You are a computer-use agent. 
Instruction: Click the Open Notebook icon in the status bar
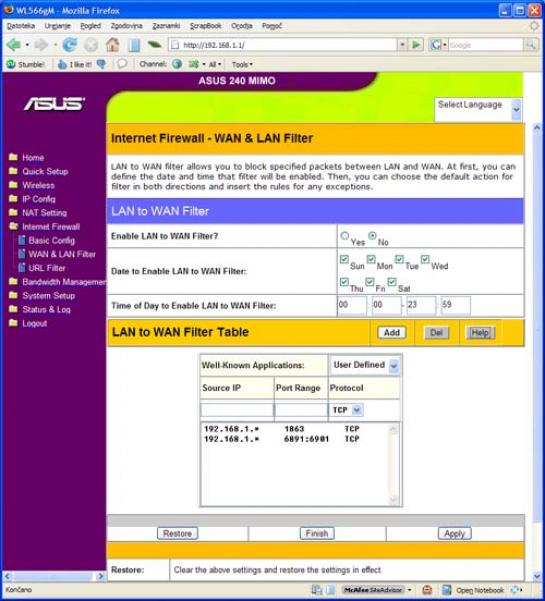(x=446, y=590)
